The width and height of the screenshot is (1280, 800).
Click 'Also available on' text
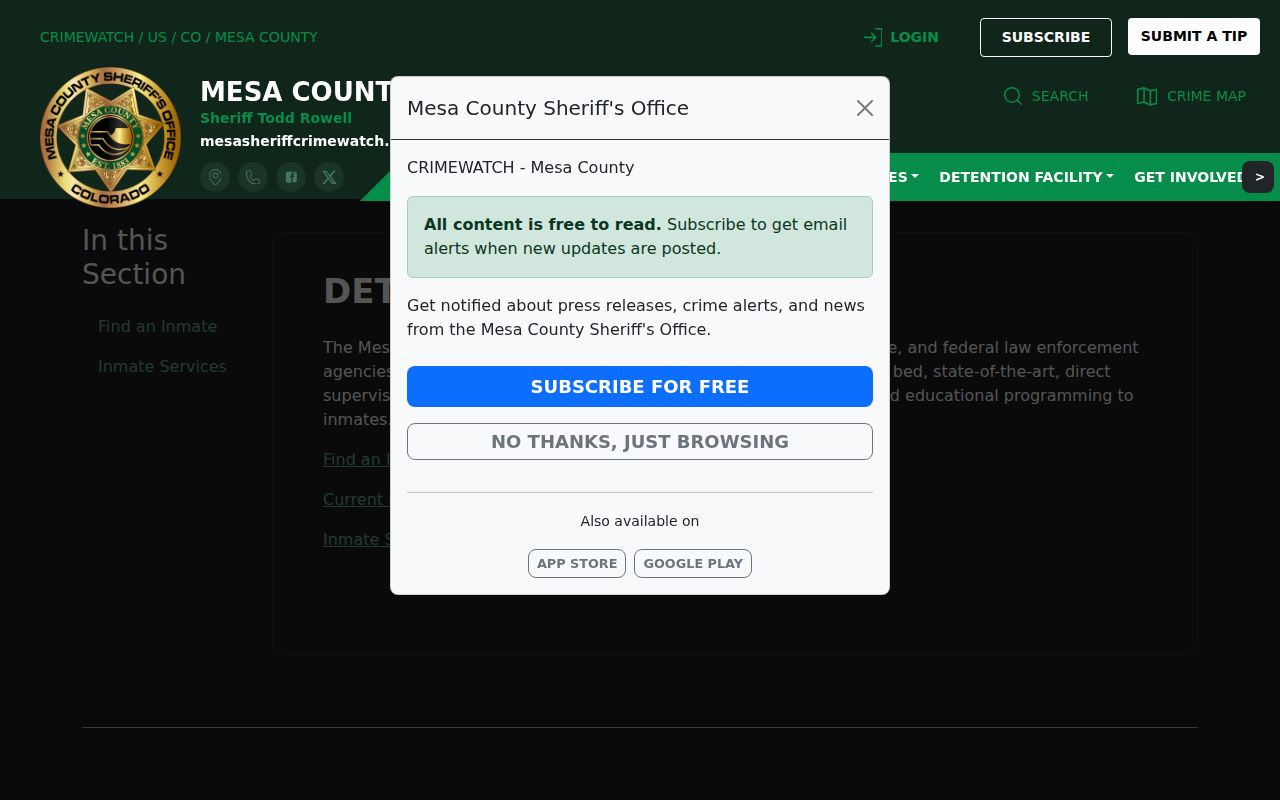click(640, 521)
